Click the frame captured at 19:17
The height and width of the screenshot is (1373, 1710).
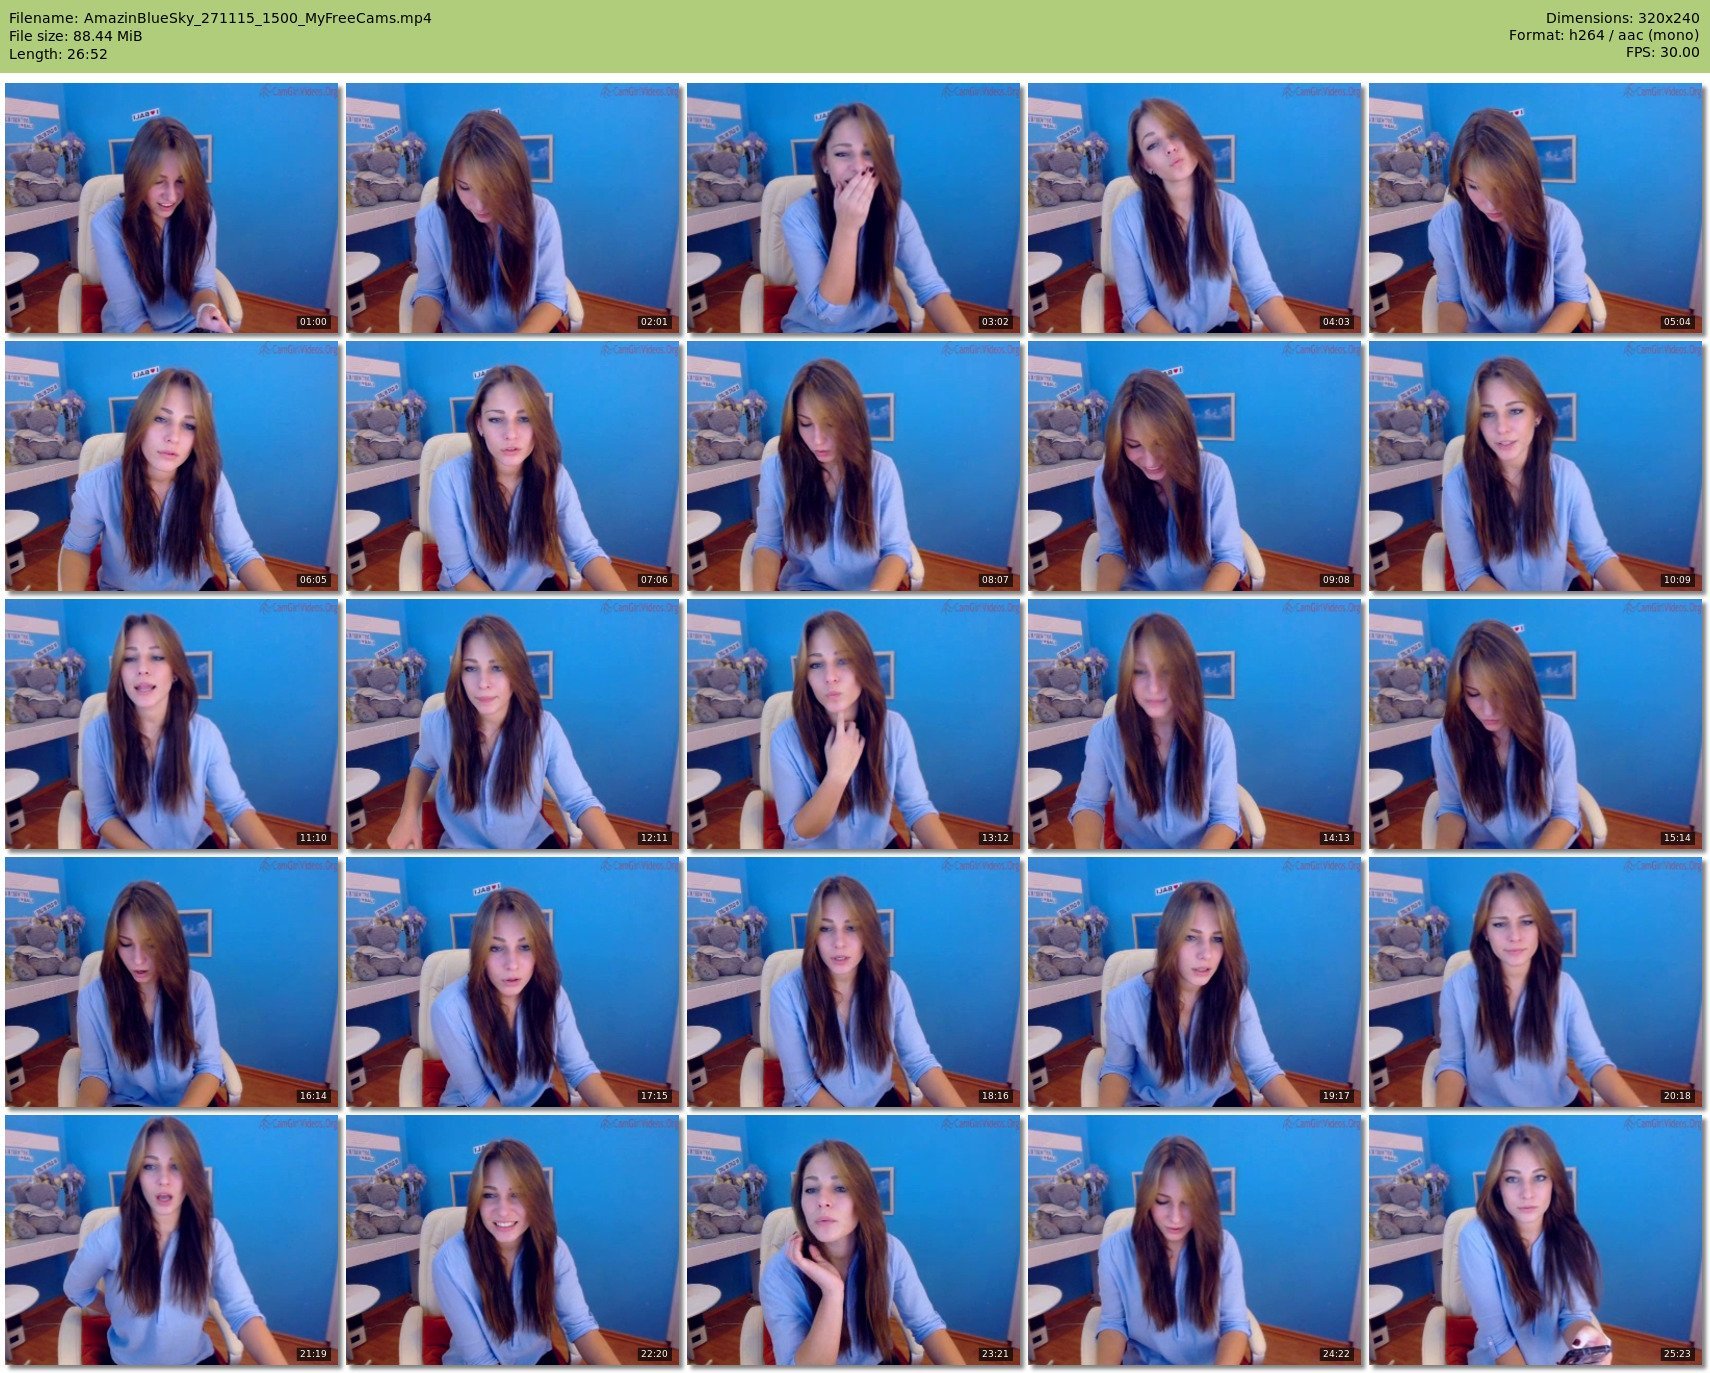[x=1195, y=982]
